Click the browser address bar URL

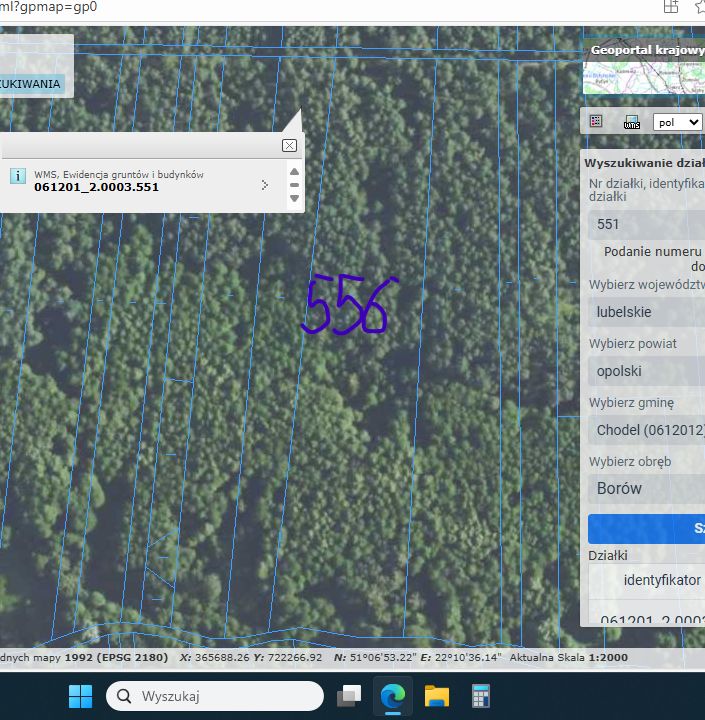pyautogui.click(x=49, y=7)
